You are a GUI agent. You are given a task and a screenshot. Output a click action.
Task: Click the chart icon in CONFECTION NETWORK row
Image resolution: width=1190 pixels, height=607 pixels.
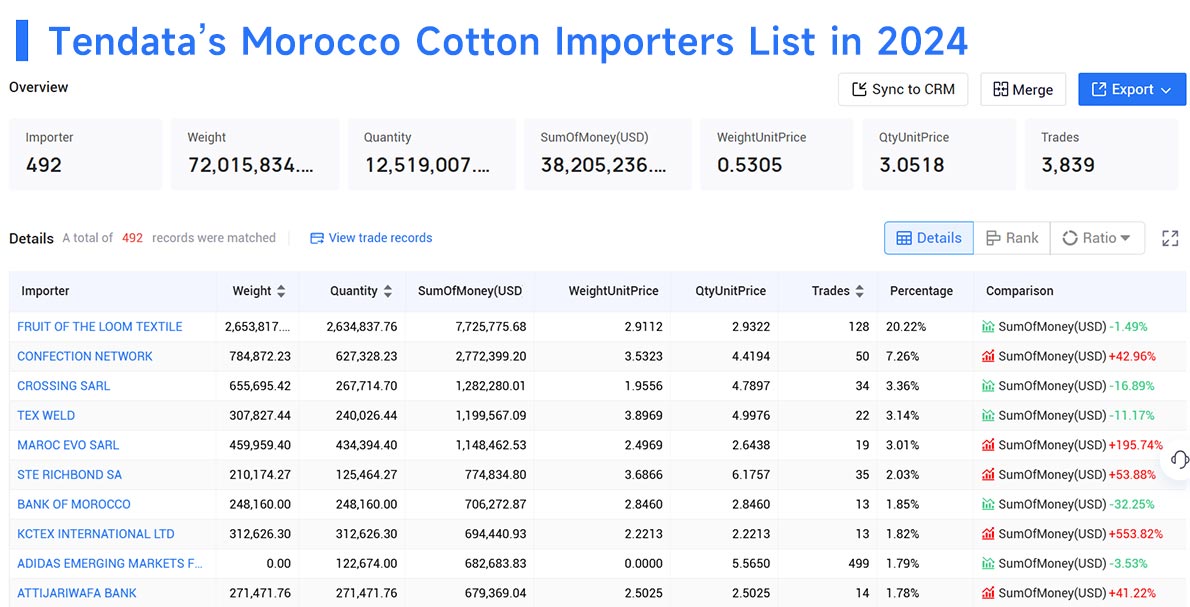[988, 357]
